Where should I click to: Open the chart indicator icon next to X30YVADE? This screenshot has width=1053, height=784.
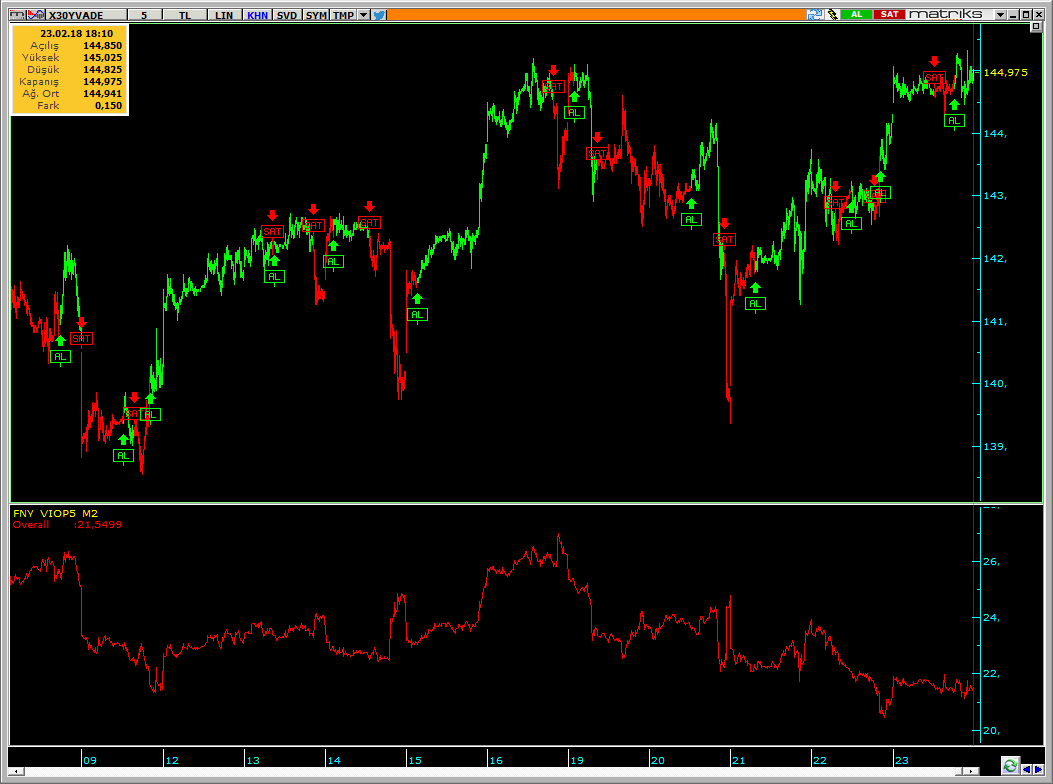36,15
